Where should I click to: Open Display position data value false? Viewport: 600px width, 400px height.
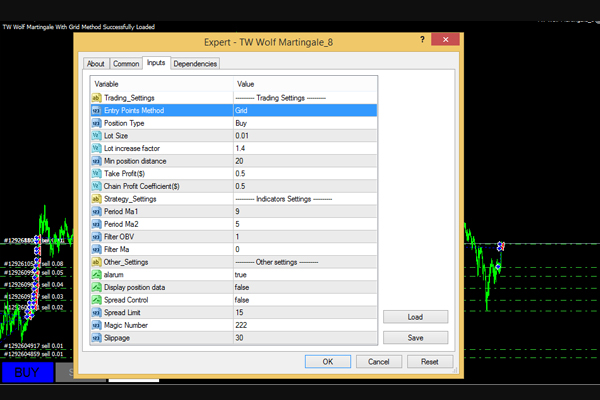click(x=305, y=287)
